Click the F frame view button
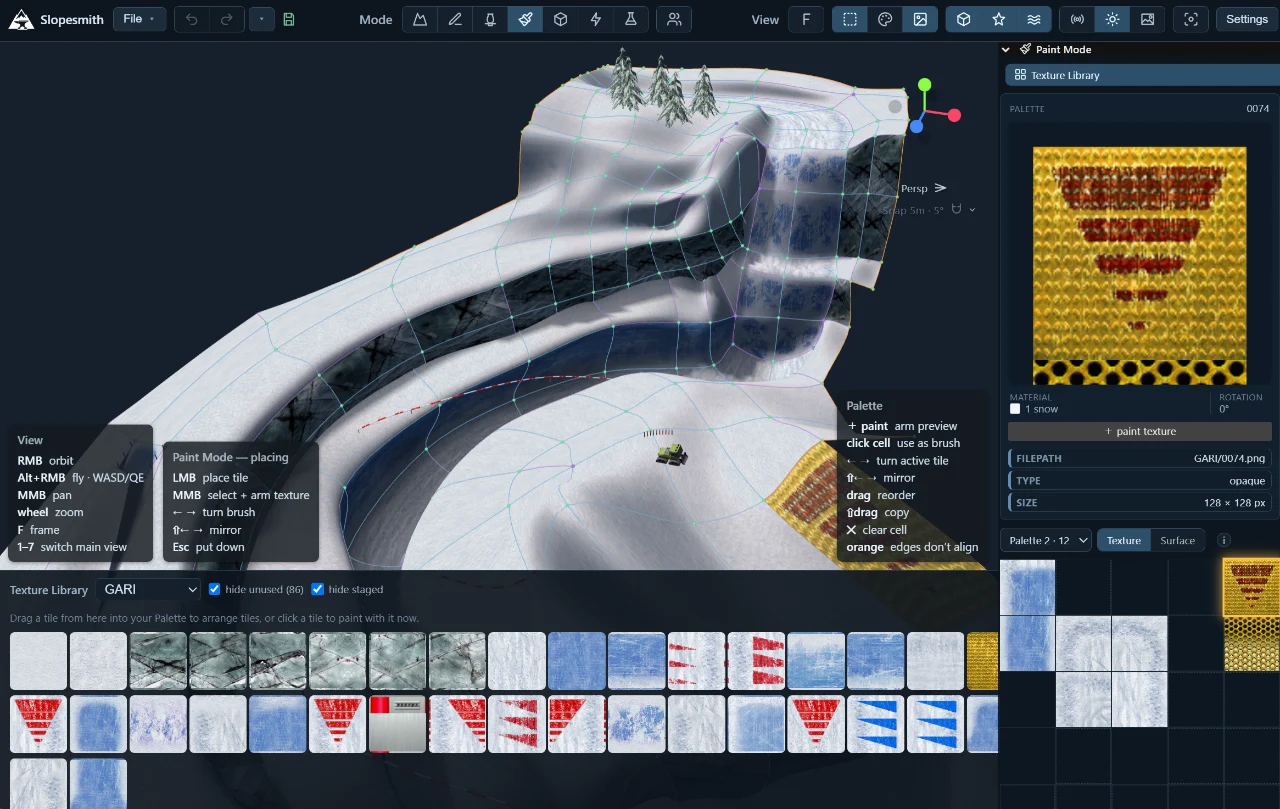Viewport: 1280px width, 809px height. pyautogui.click(x=806, y=19)
